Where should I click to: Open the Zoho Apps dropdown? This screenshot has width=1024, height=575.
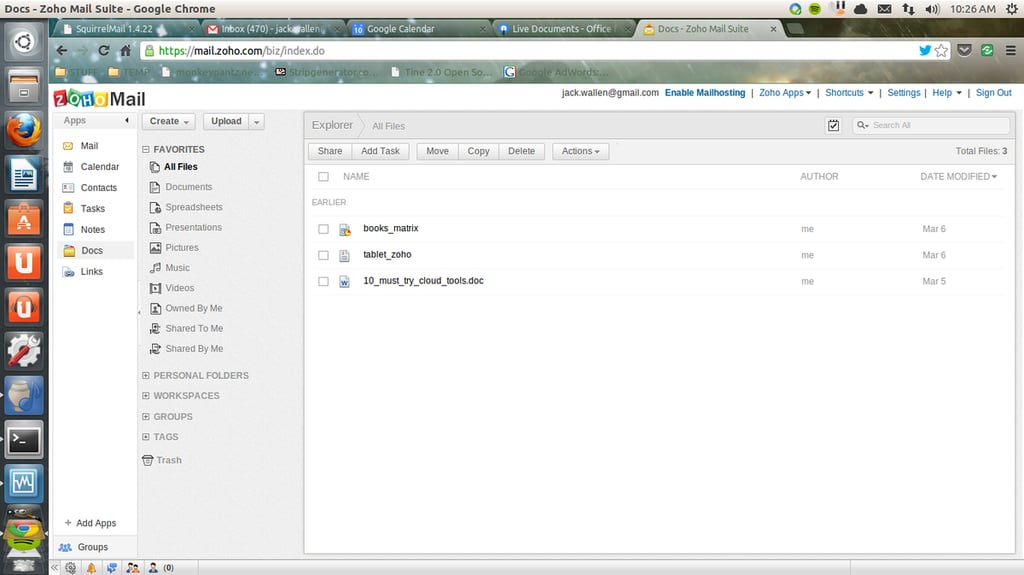[x=785, y=93]
